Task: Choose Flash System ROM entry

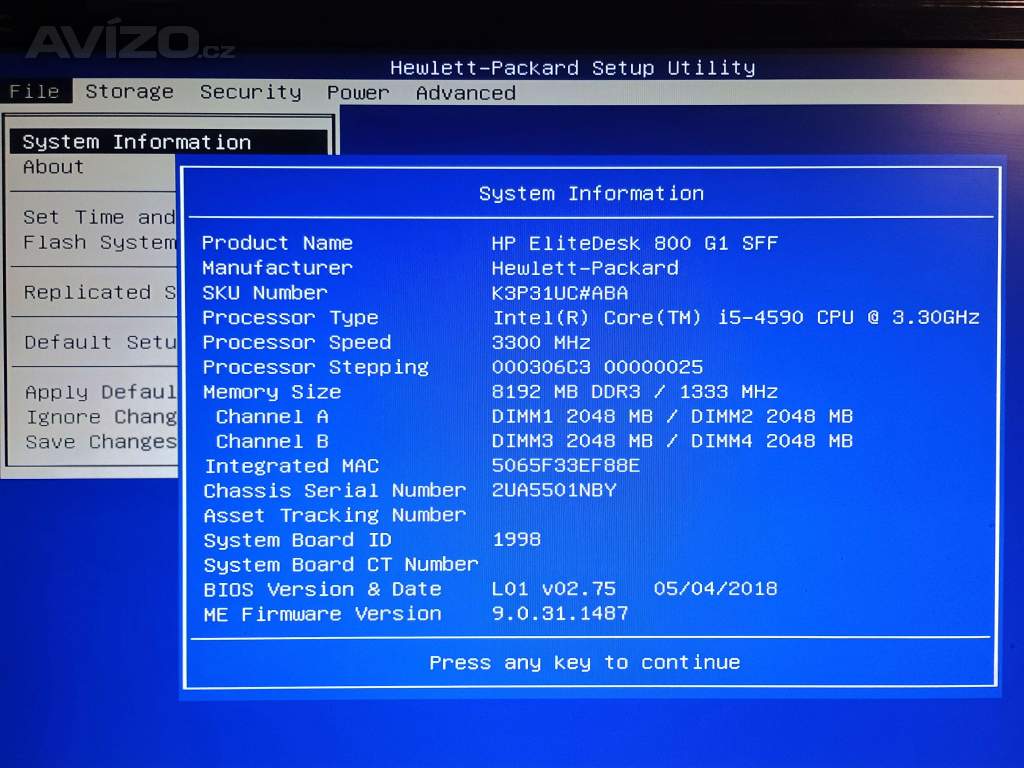Action: [99, 242]
